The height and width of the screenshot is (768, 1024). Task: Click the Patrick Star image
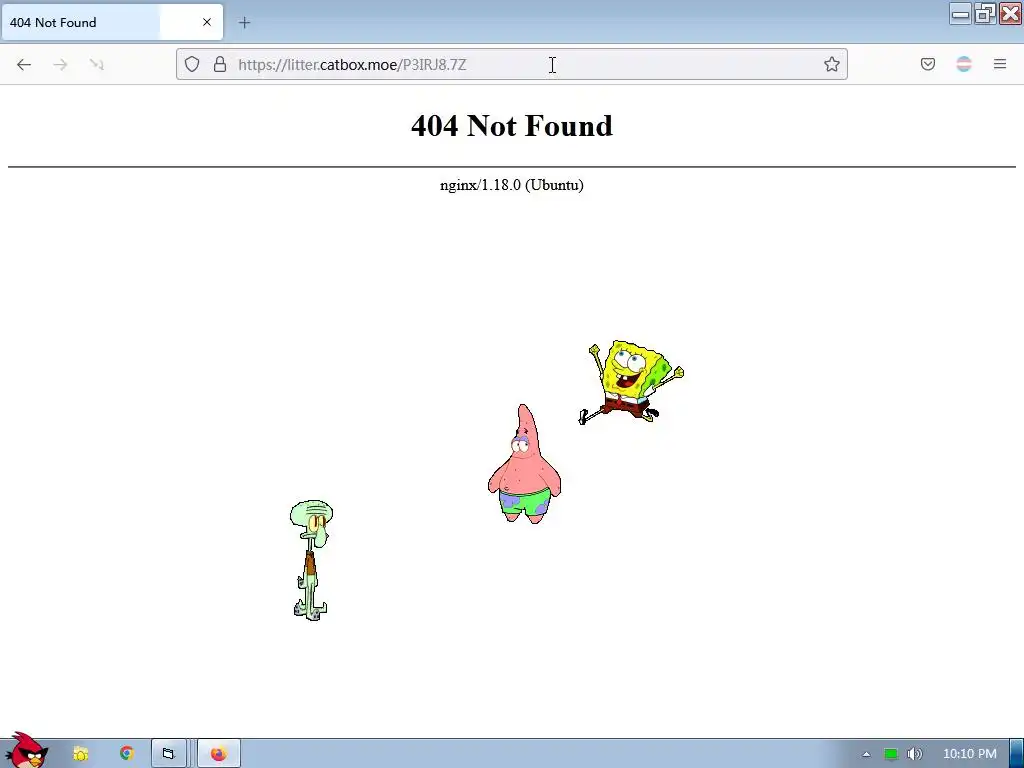pyautogui.click(x=524, y=464)
